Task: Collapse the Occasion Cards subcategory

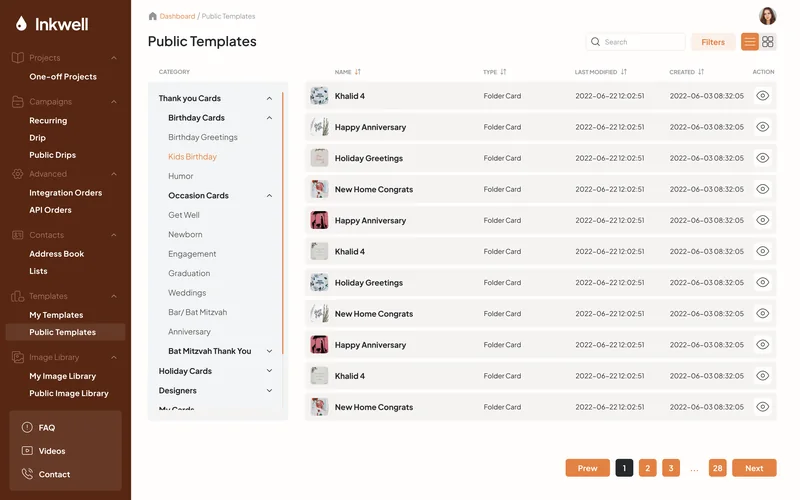Action: pyautogui.click(x=269, y=196)
